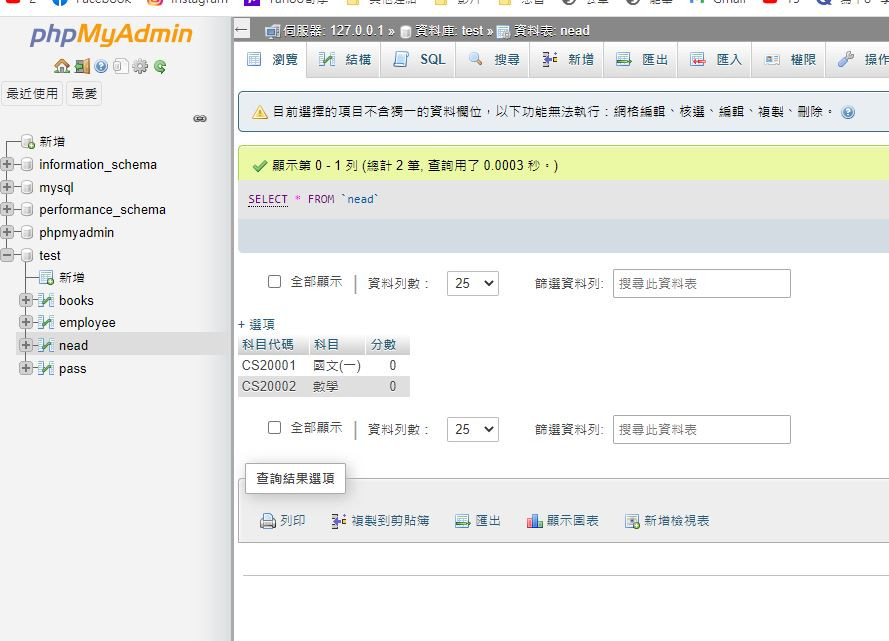Click 複製到剪貼簿 copy to clipboard link
The width and height of the screenshot is (889, 641).
pyautogui.click(x=380, y=520)
